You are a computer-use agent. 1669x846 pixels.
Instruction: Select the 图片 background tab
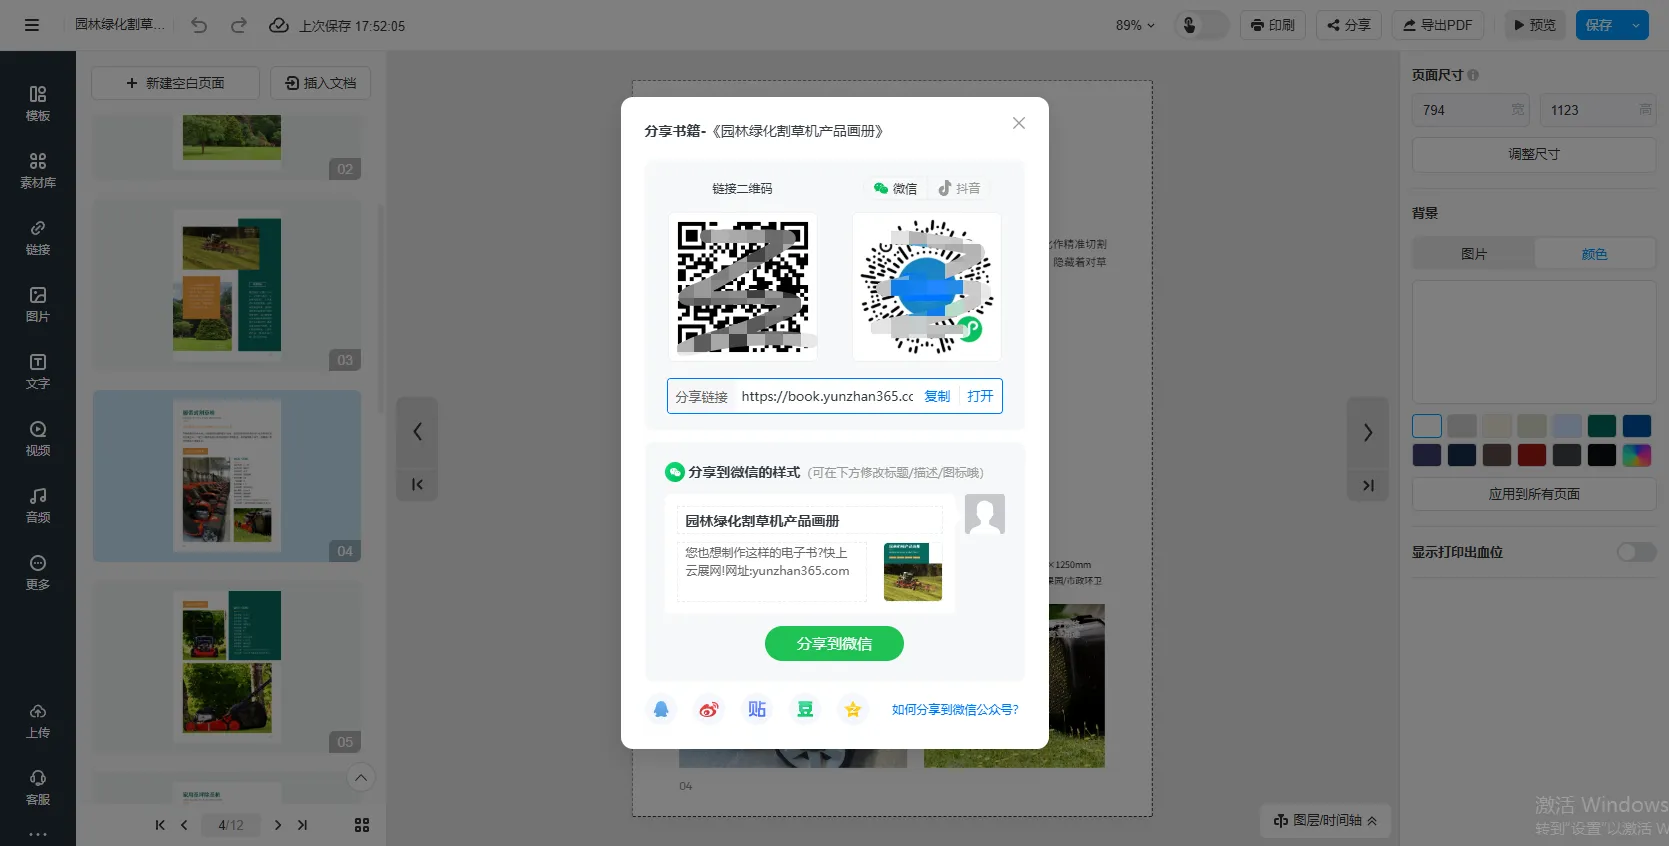pos(1473,254)
